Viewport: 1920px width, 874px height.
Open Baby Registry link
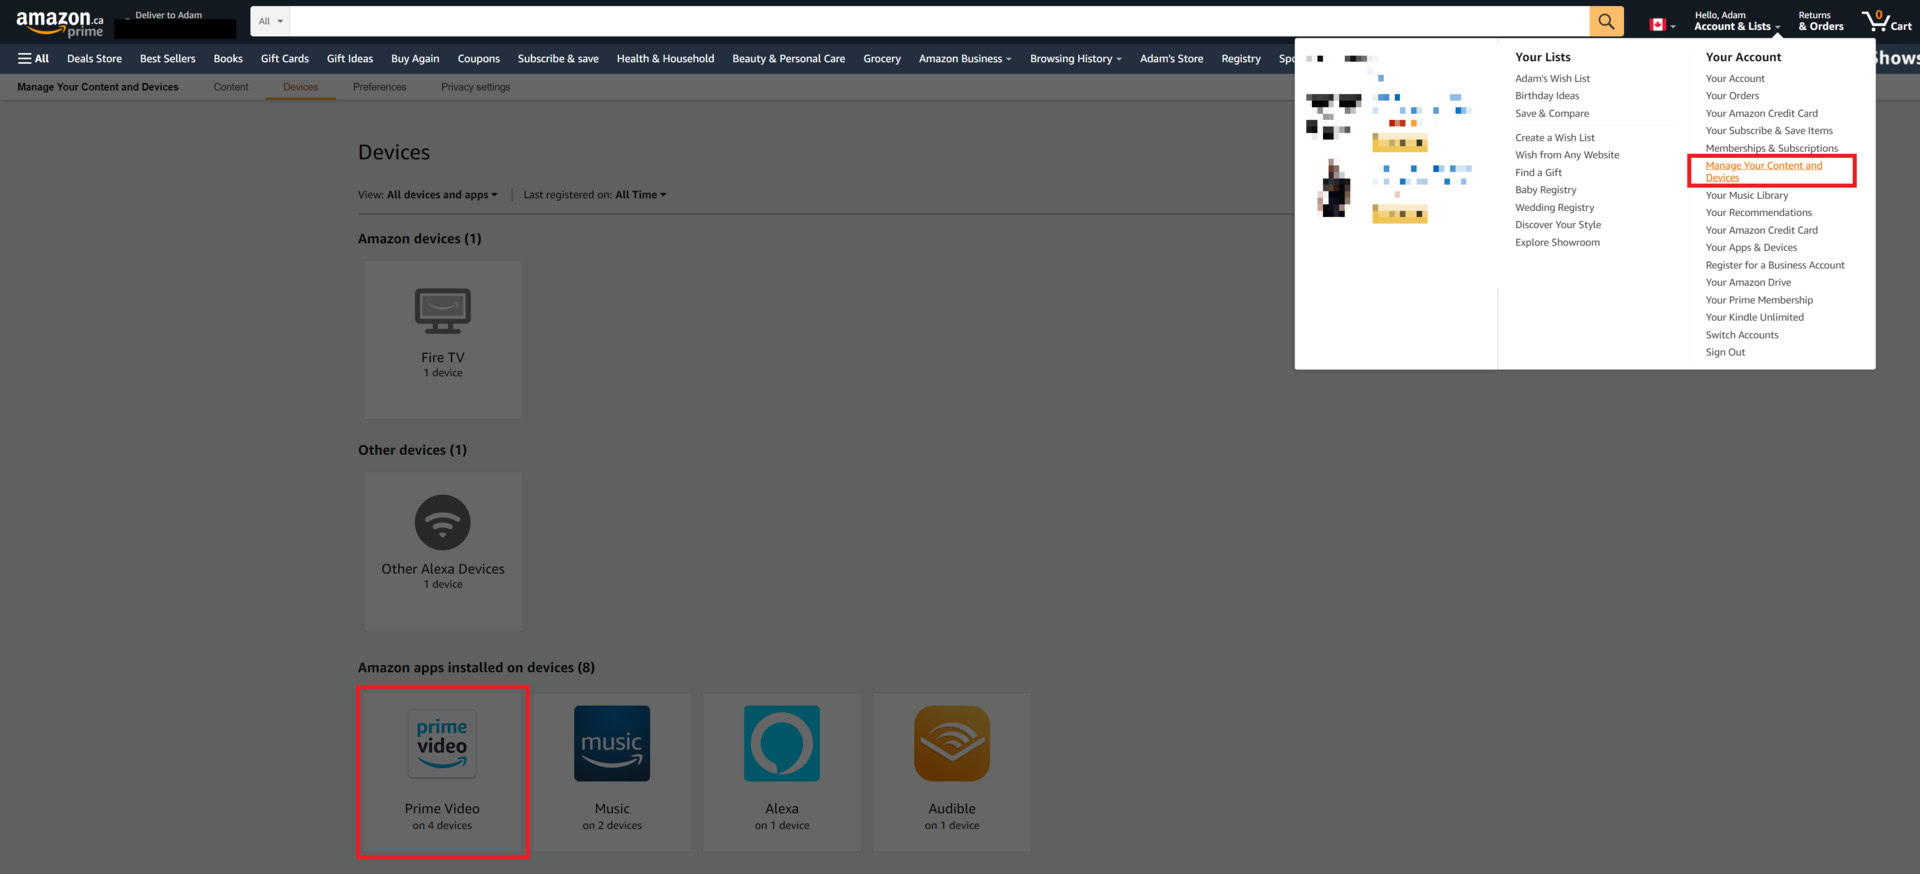1545,190
